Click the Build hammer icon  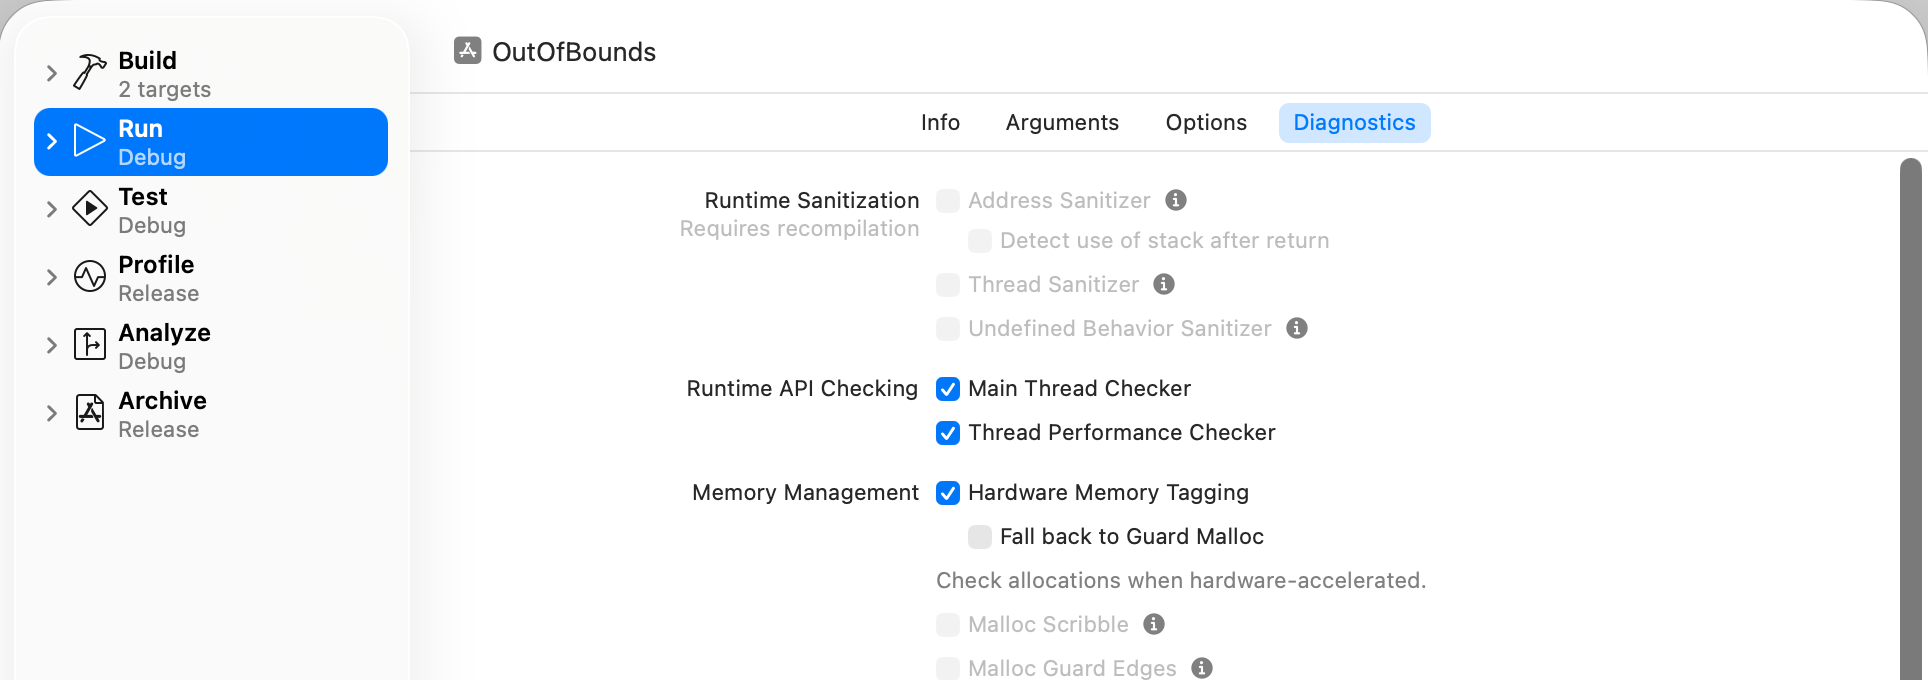[x=89, y=73]
